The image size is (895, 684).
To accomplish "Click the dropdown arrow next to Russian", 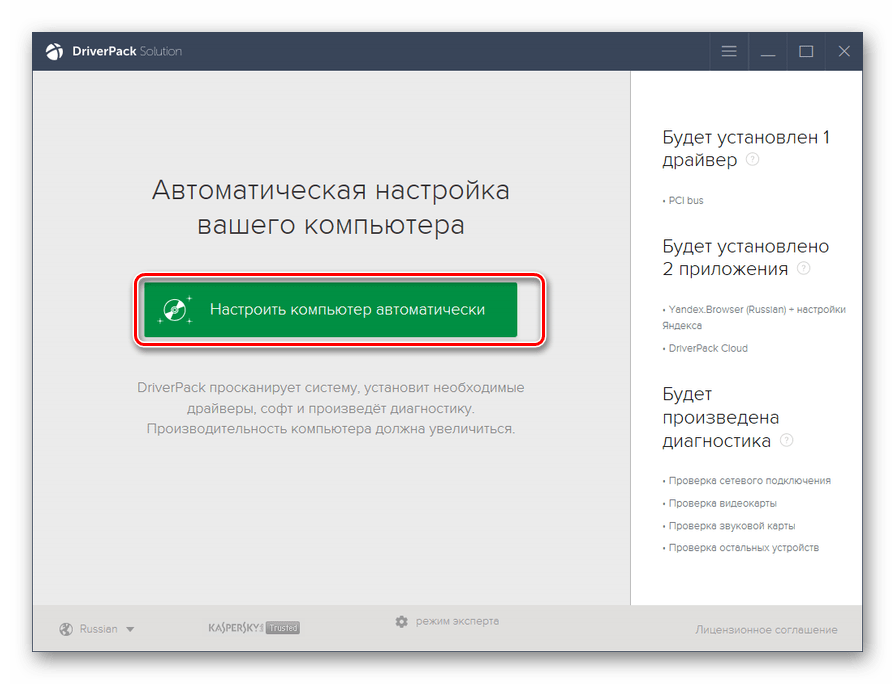I will [128, 629].
